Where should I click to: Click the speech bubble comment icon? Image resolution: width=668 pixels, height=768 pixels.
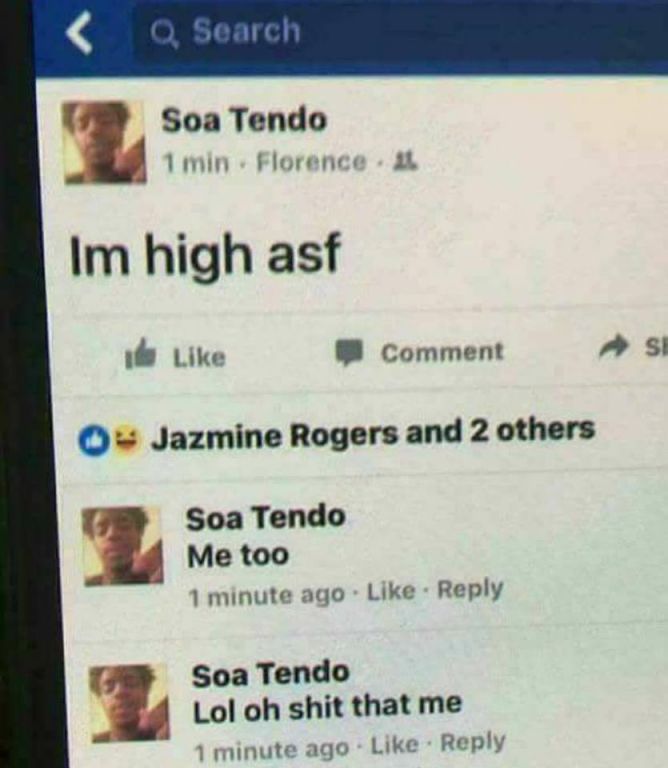(x=349, y=353)
